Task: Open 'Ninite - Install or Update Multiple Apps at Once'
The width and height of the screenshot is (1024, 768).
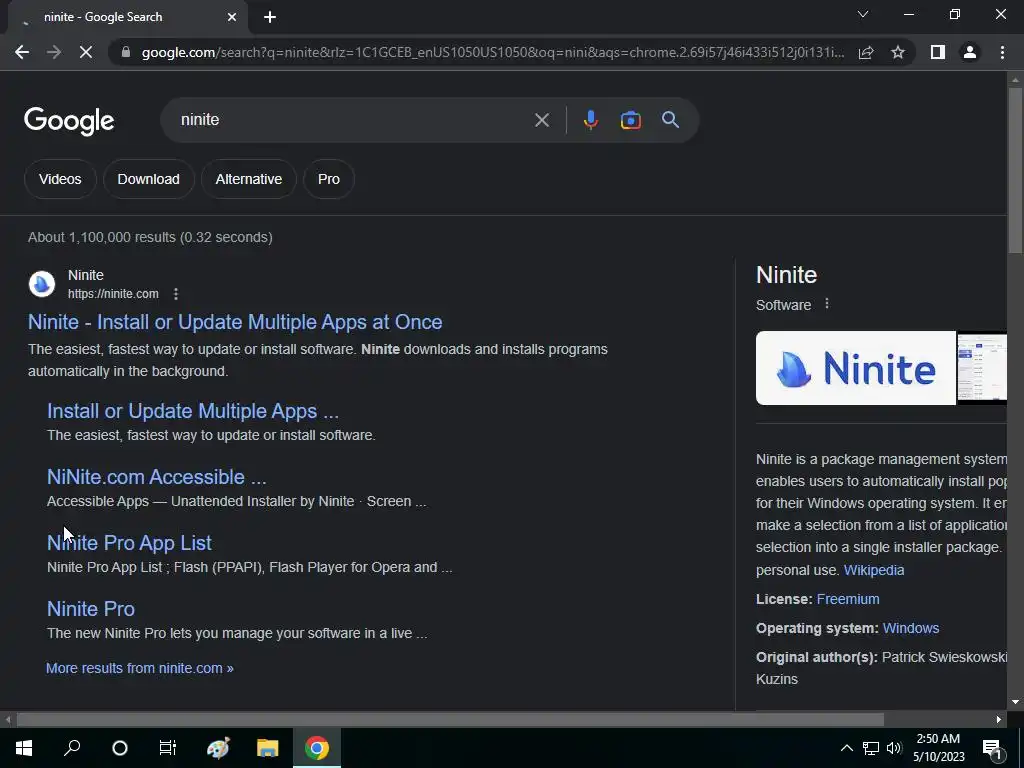Action: [x=235, y=322]
